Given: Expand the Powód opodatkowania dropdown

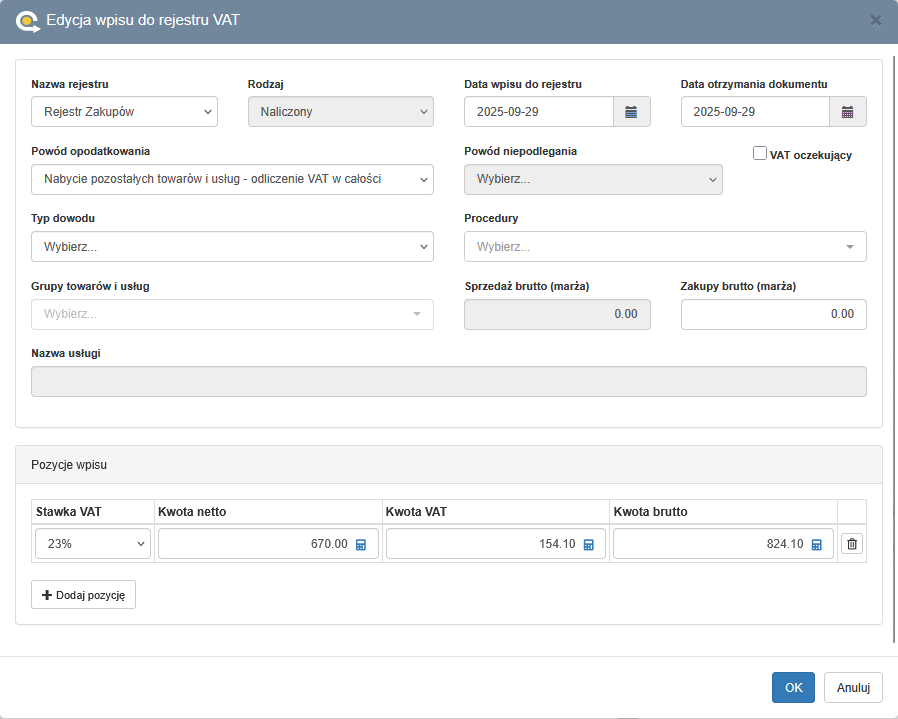Looking at the screenshot, I should click(232, 180).
